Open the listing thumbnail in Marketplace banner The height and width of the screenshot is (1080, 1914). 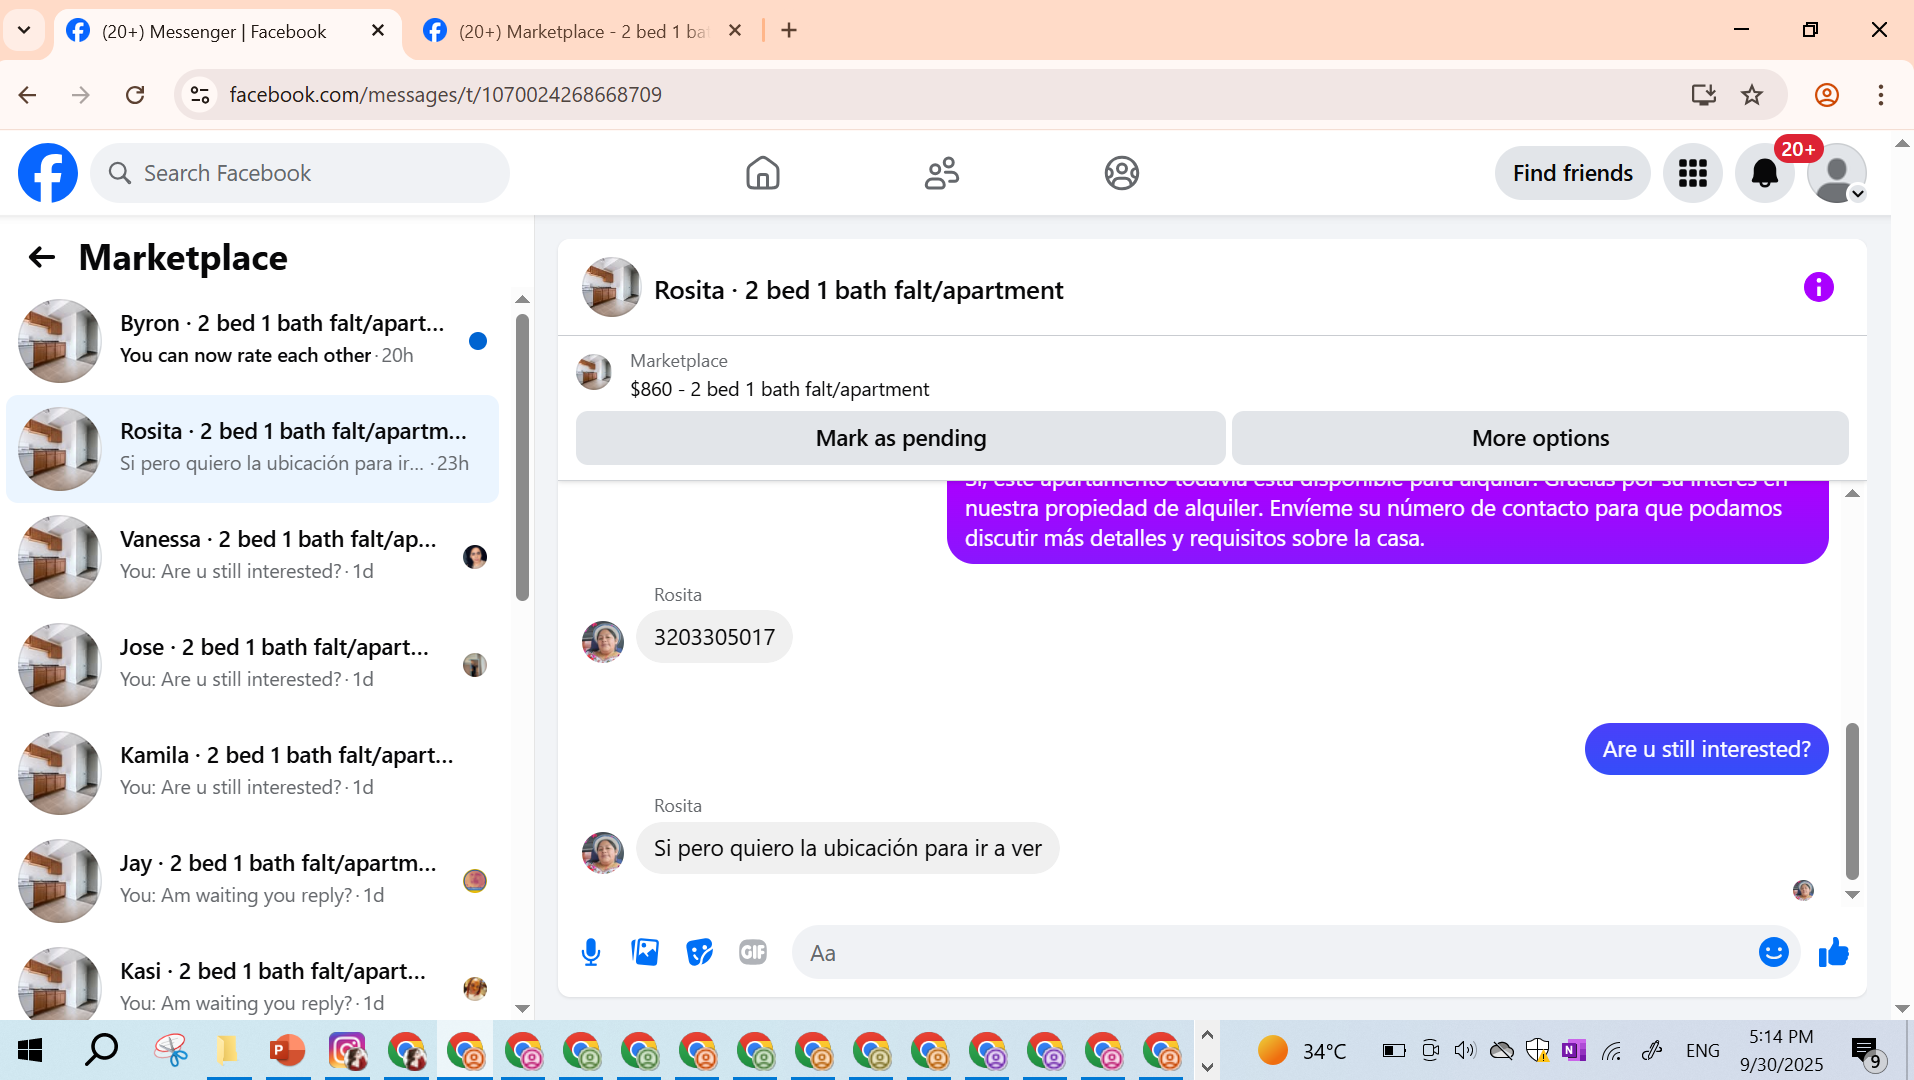tap(594, 372)
